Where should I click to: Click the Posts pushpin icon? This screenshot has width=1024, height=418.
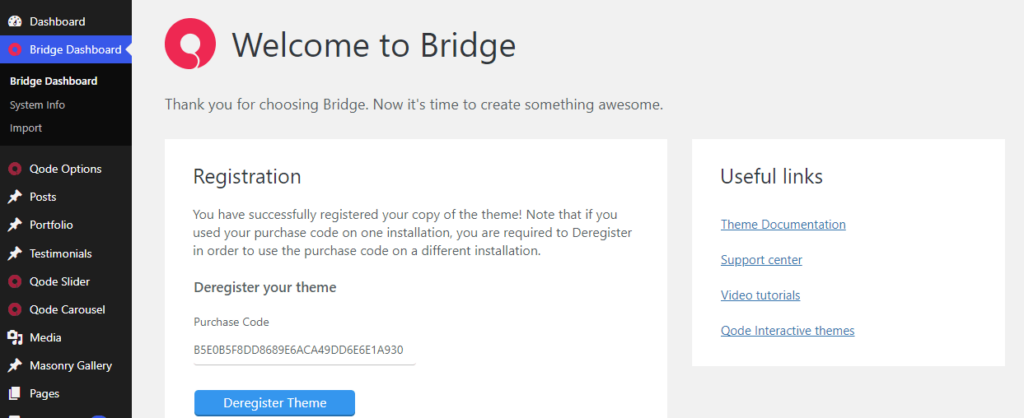(14, 197)
